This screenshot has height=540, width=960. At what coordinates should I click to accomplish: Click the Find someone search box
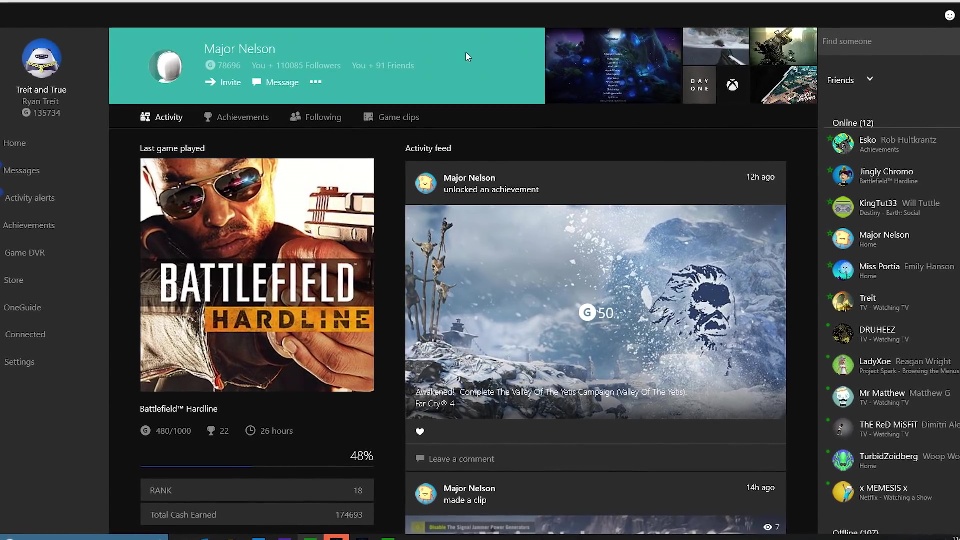coord(889,41)
